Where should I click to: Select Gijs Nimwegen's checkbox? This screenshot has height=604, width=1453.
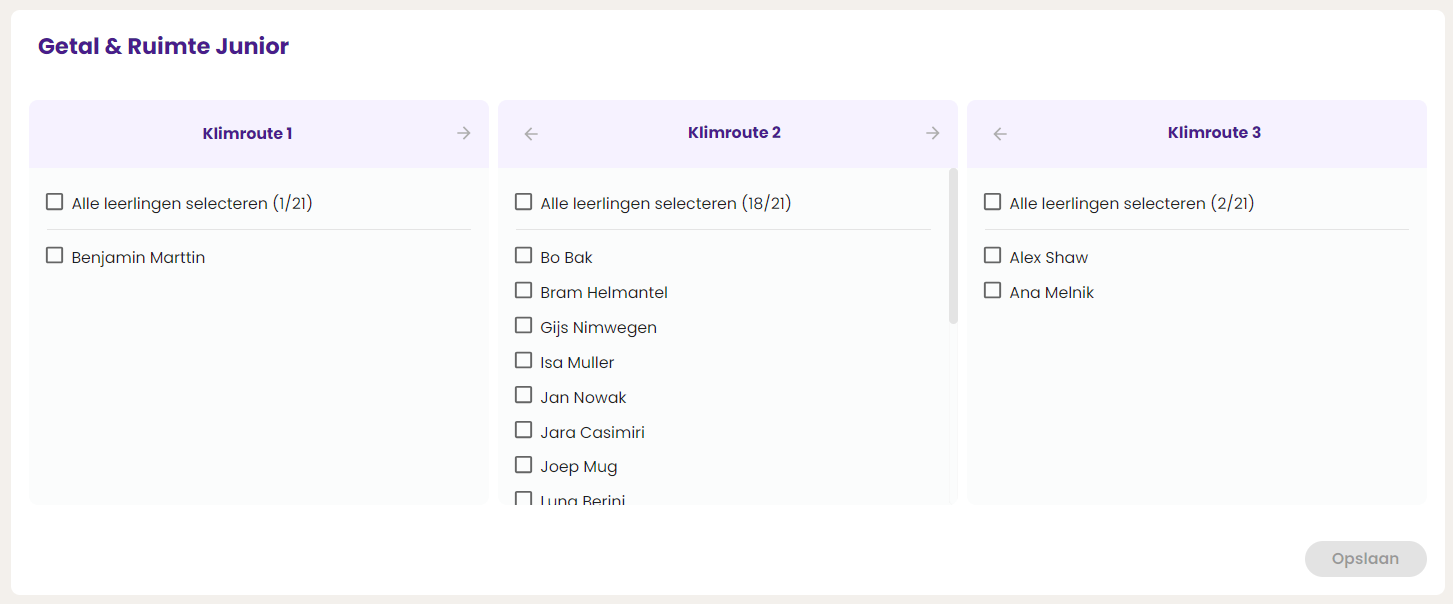(523, 325)
